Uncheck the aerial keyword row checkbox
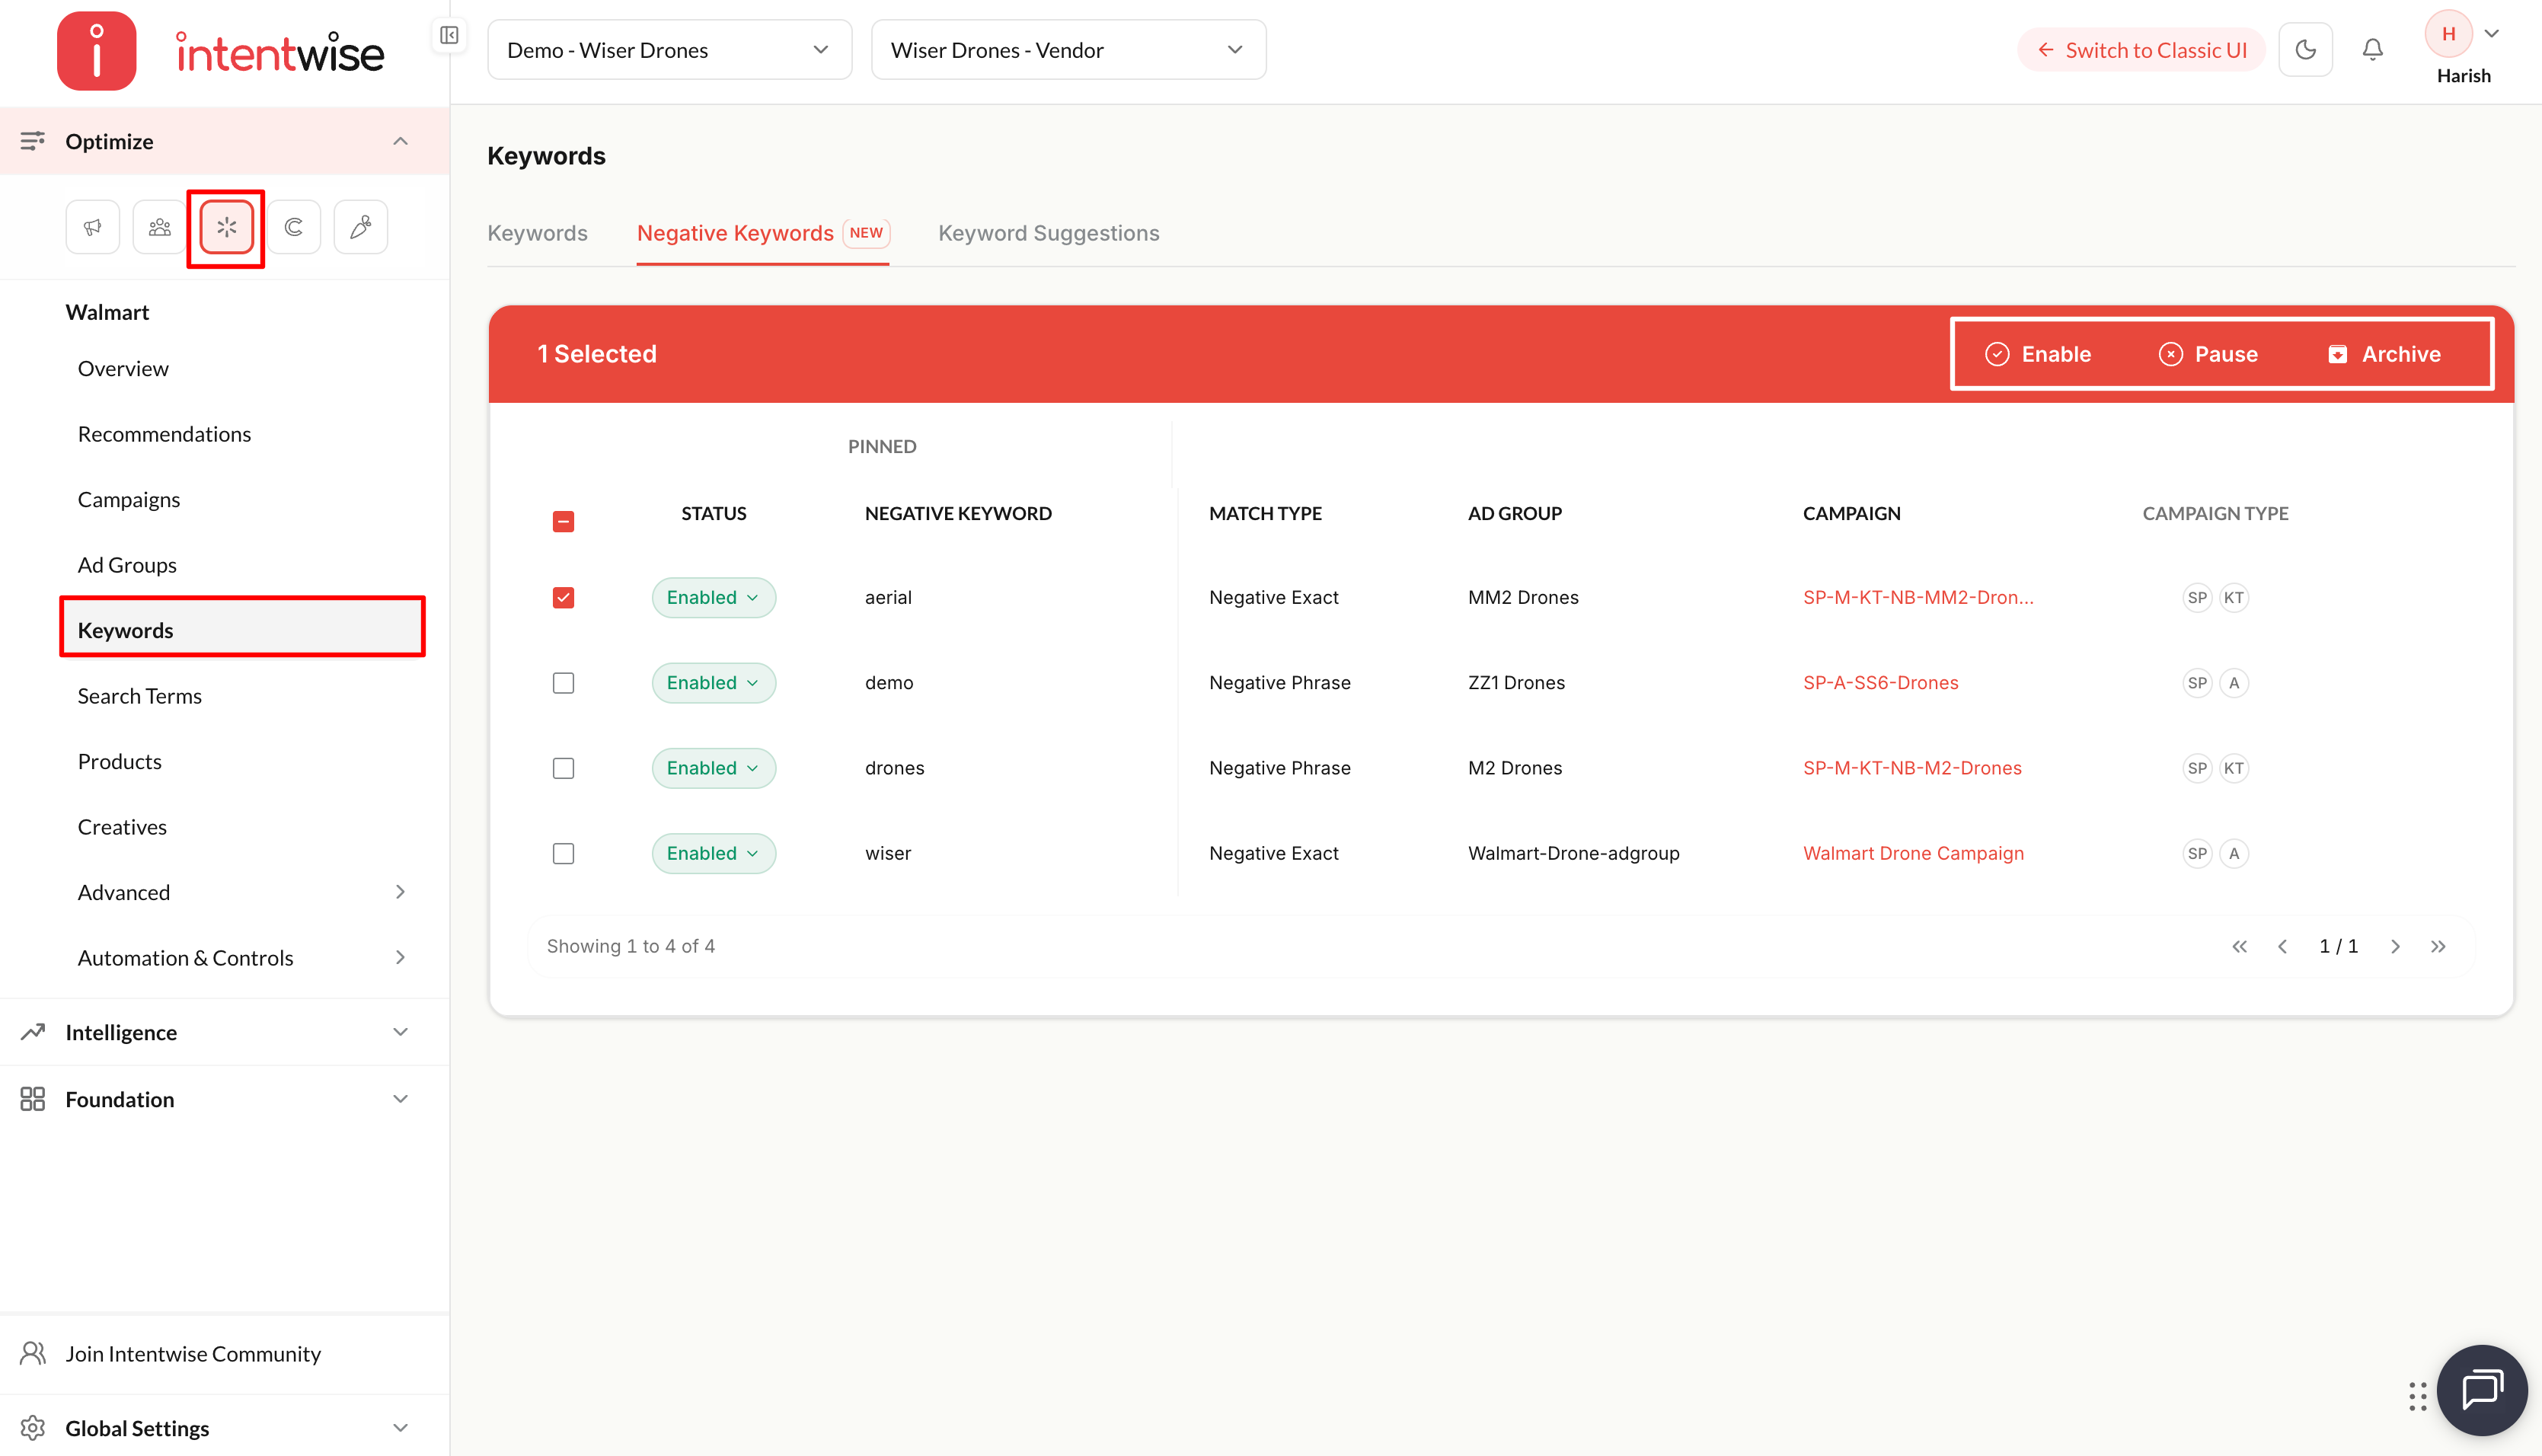Screen dimensions: 2542x1456 pos(564,598)
